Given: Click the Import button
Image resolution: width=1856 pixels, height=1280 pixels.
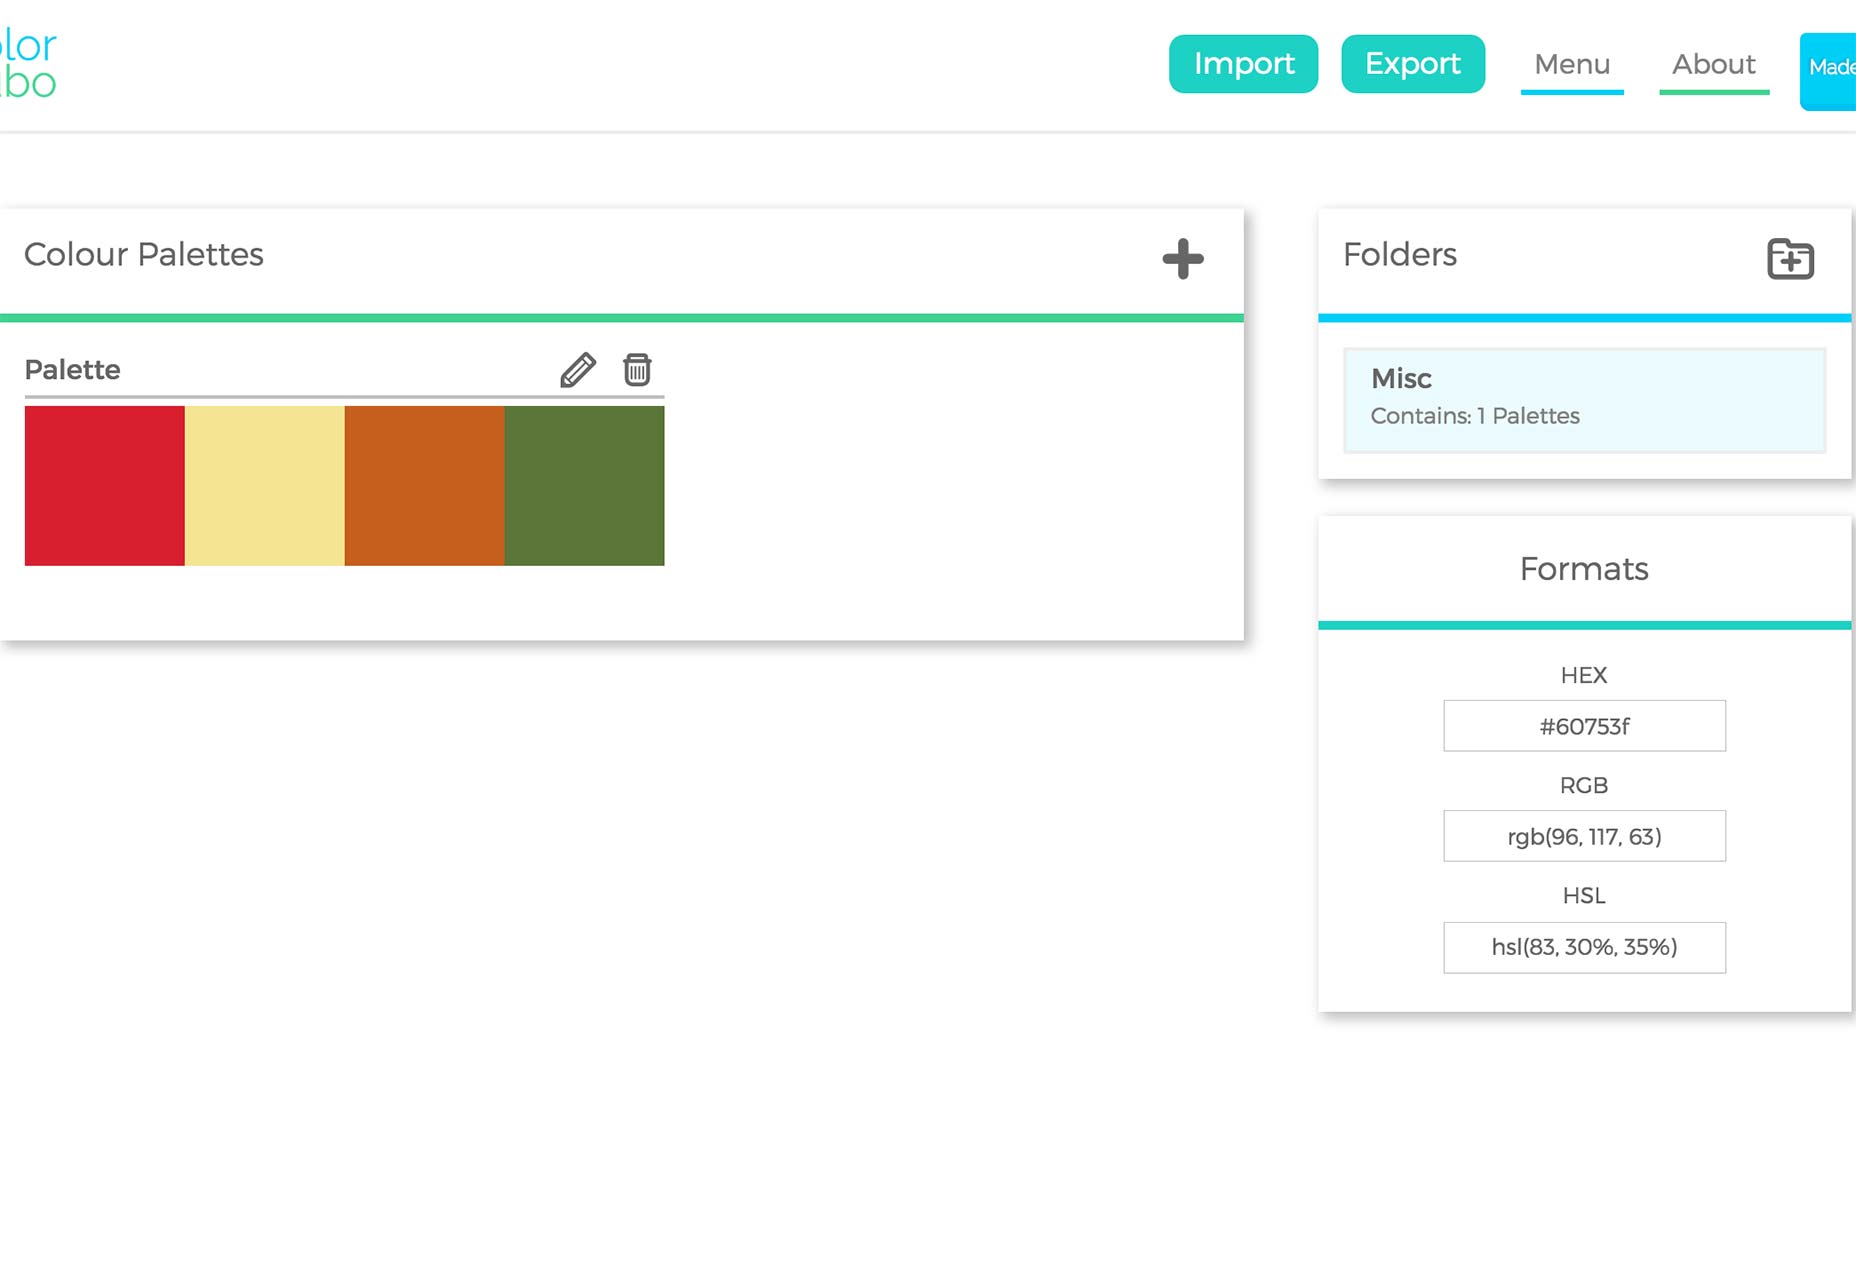Looking at the screenshot, I should [x=1243, y=64].
